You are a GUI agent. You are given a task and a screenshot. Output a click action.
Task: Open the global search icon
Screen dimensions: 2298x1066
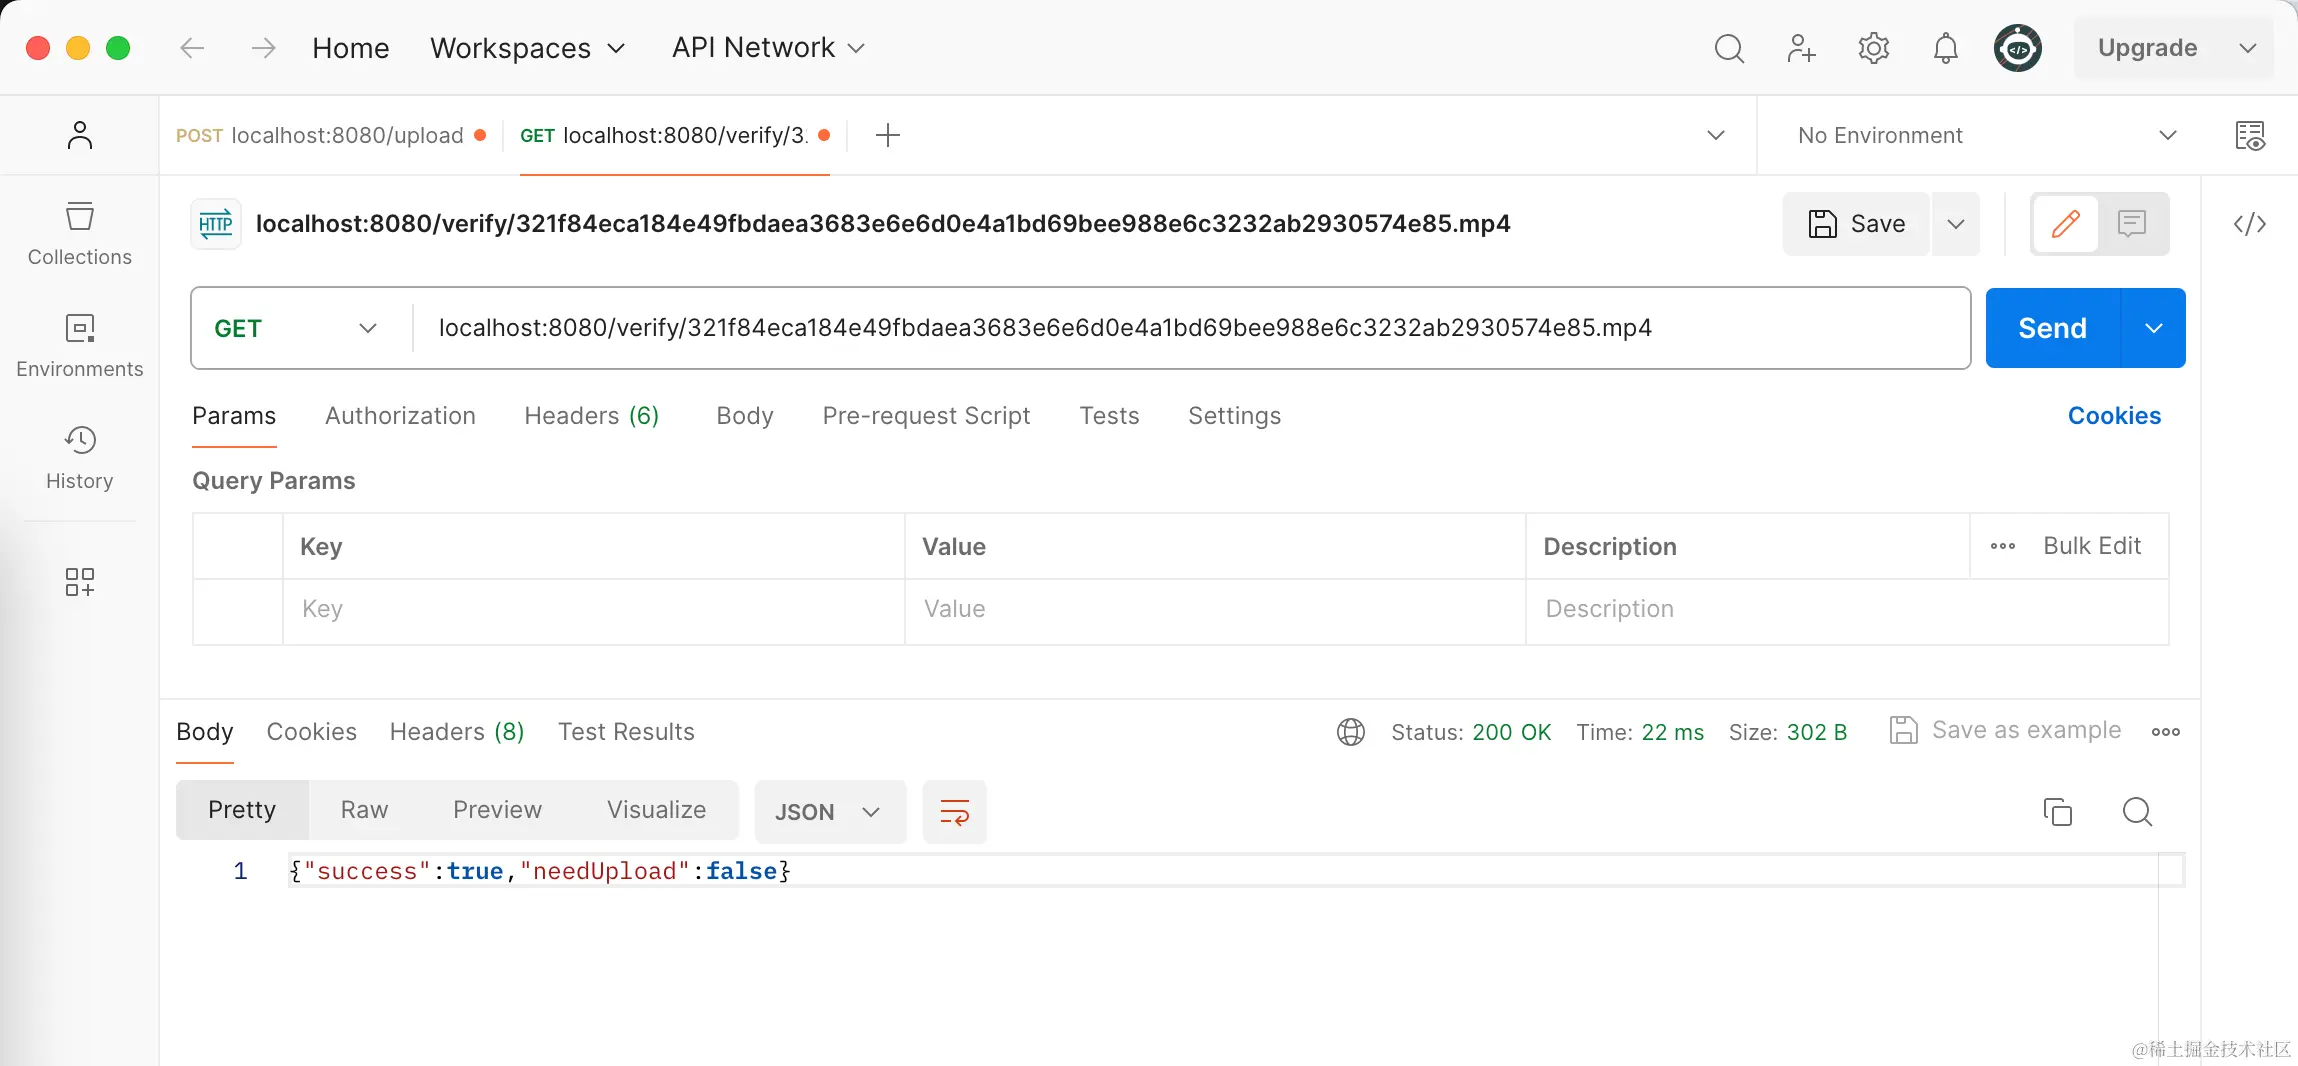pos(1729,48)
